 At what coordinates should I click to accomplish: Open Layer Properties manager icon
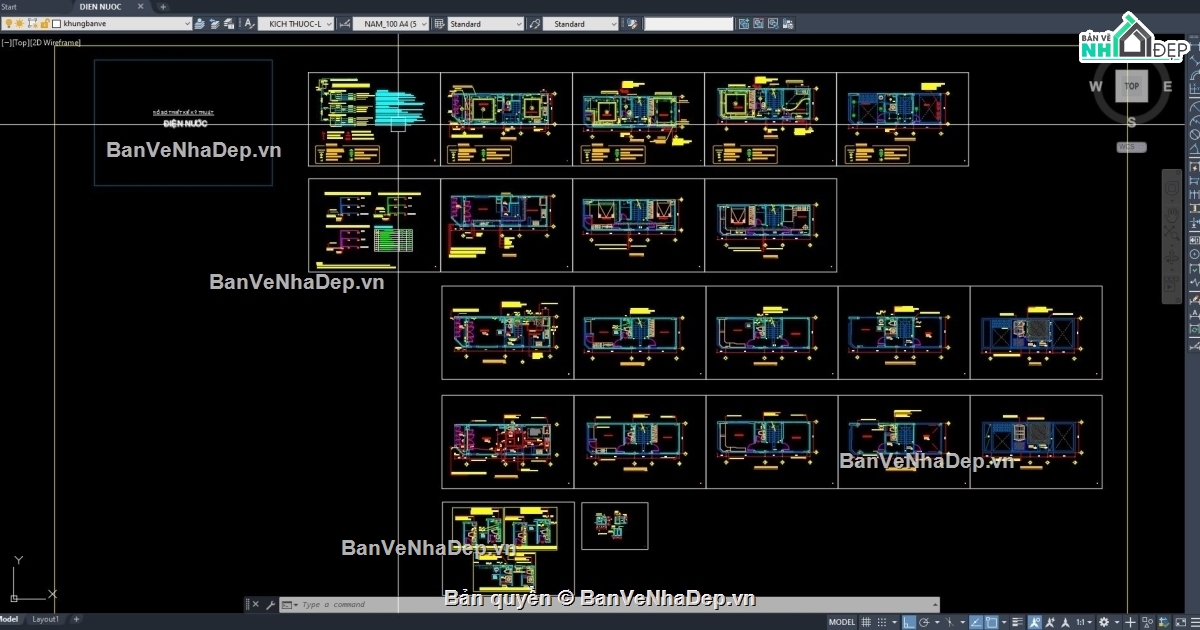coord(199,23)
